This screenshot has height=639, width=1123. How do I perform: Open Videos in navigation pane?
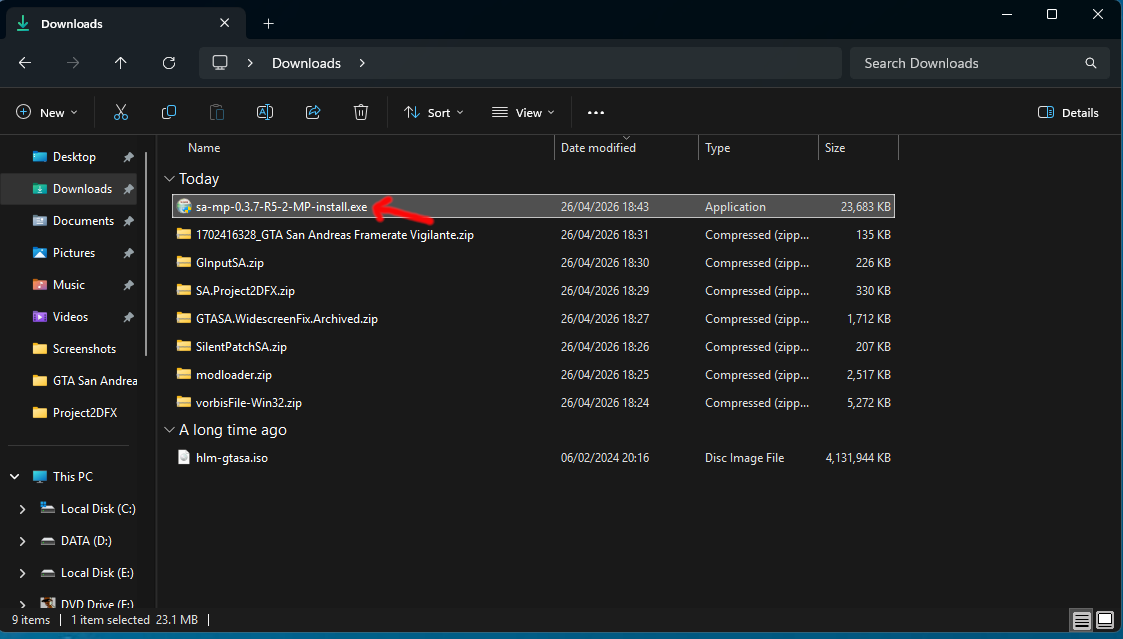click(x=68, y=317)
